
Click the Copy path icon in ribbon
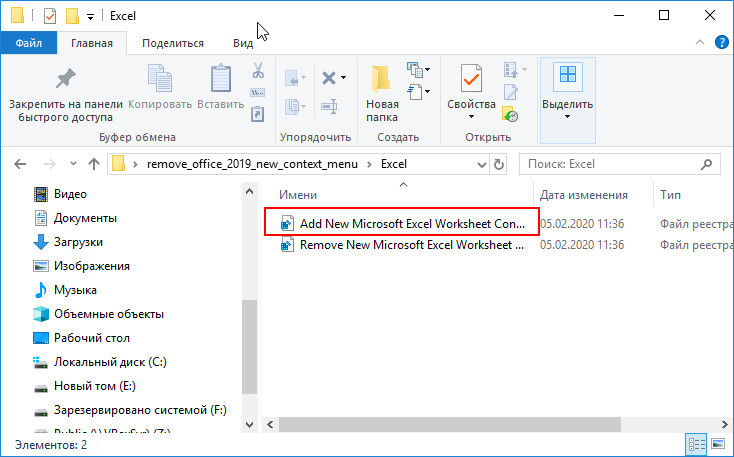click(x=258, y=92)
